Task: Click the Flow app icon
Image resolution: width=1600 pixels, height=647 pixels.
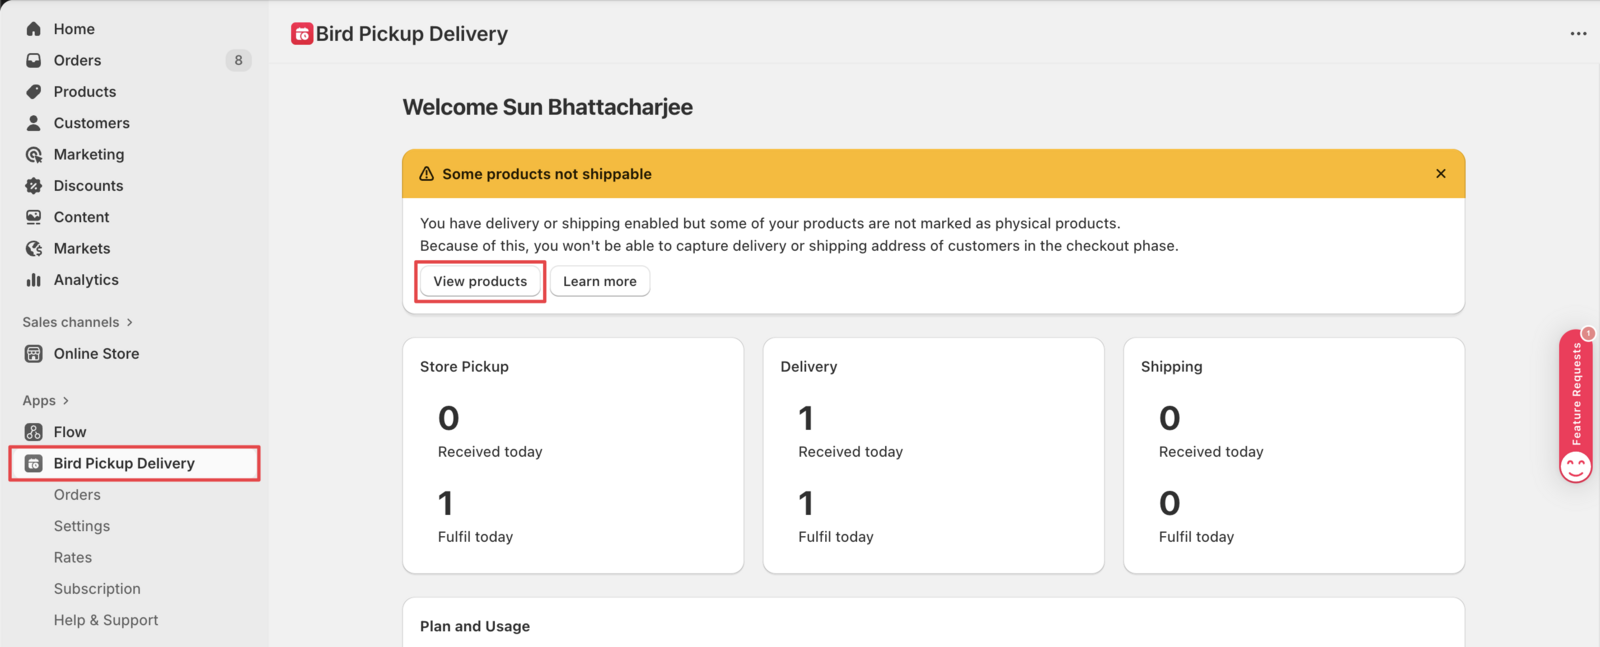Action: click(34, 432)
